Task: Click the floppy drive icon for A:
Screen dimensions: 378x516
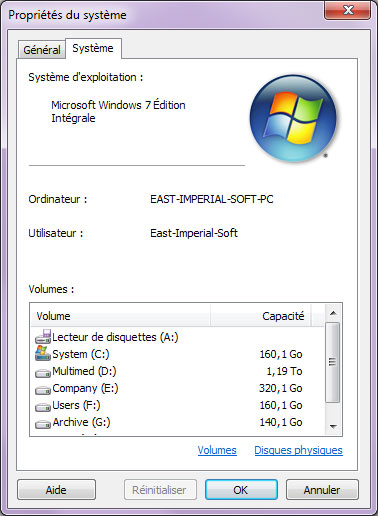Action: (43, 337)
